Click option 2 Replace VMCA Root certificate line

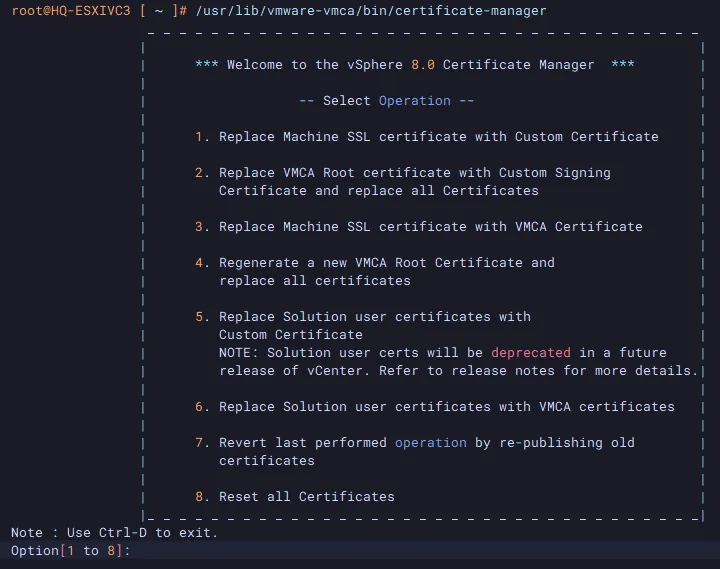tap(403, 173)
